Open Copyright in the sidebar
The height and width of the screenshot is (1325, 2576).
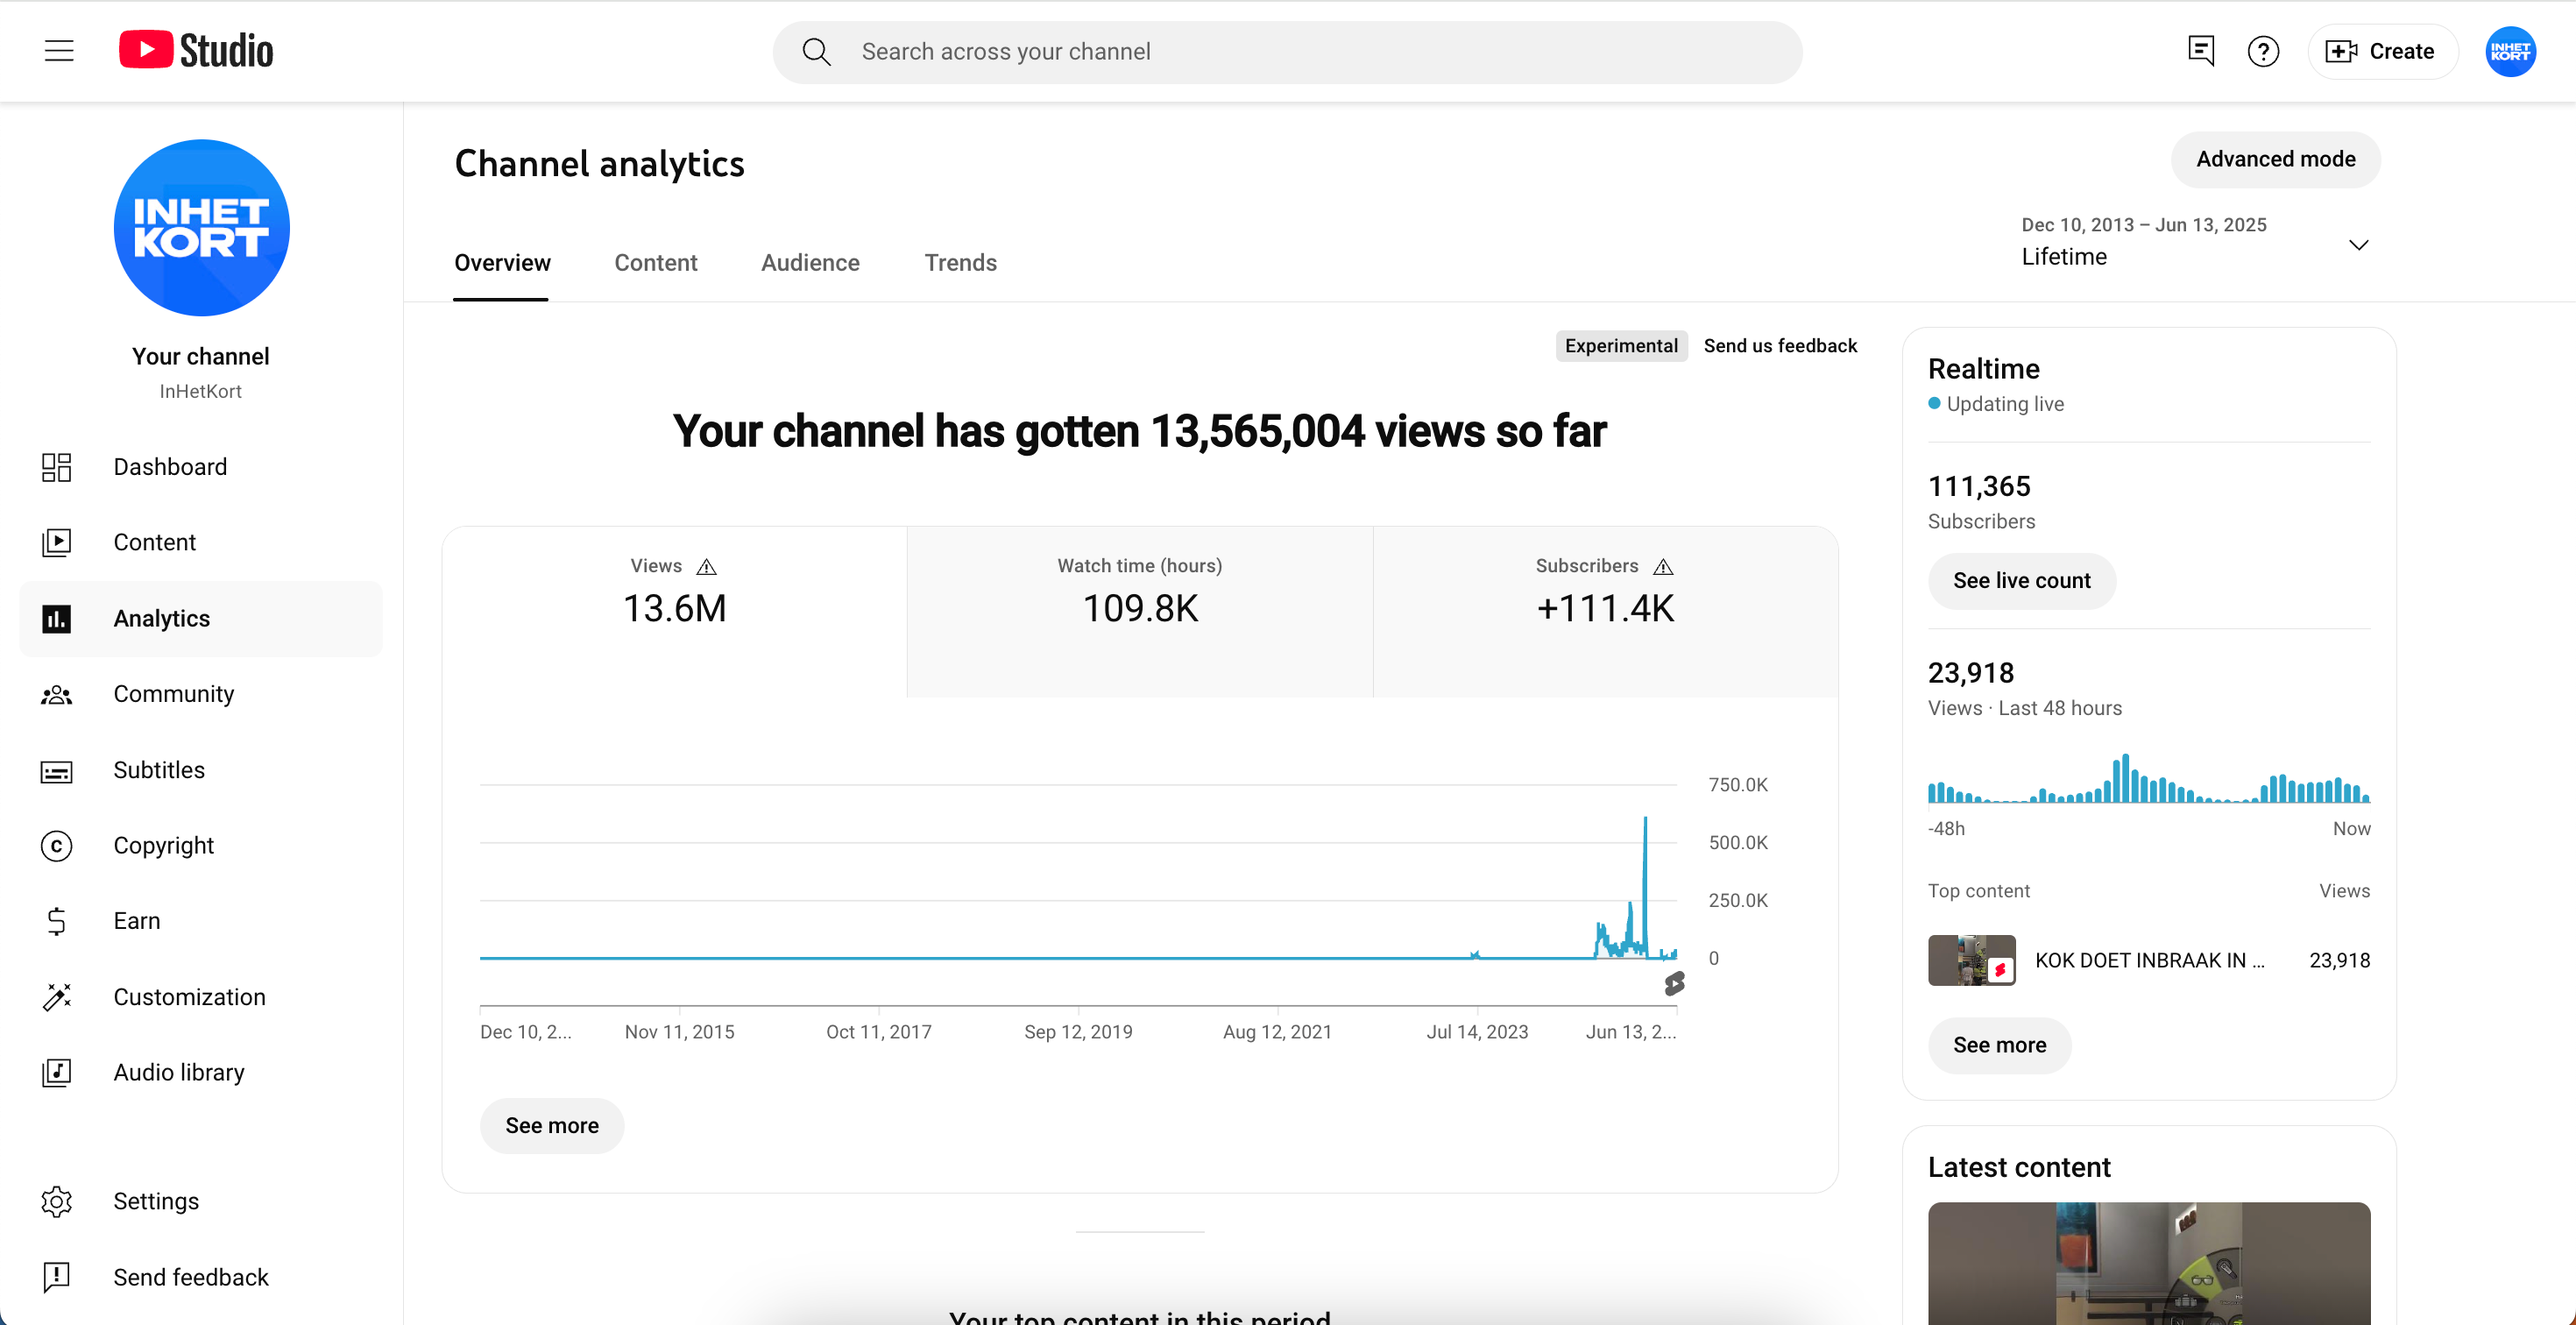tap(201, 846)
